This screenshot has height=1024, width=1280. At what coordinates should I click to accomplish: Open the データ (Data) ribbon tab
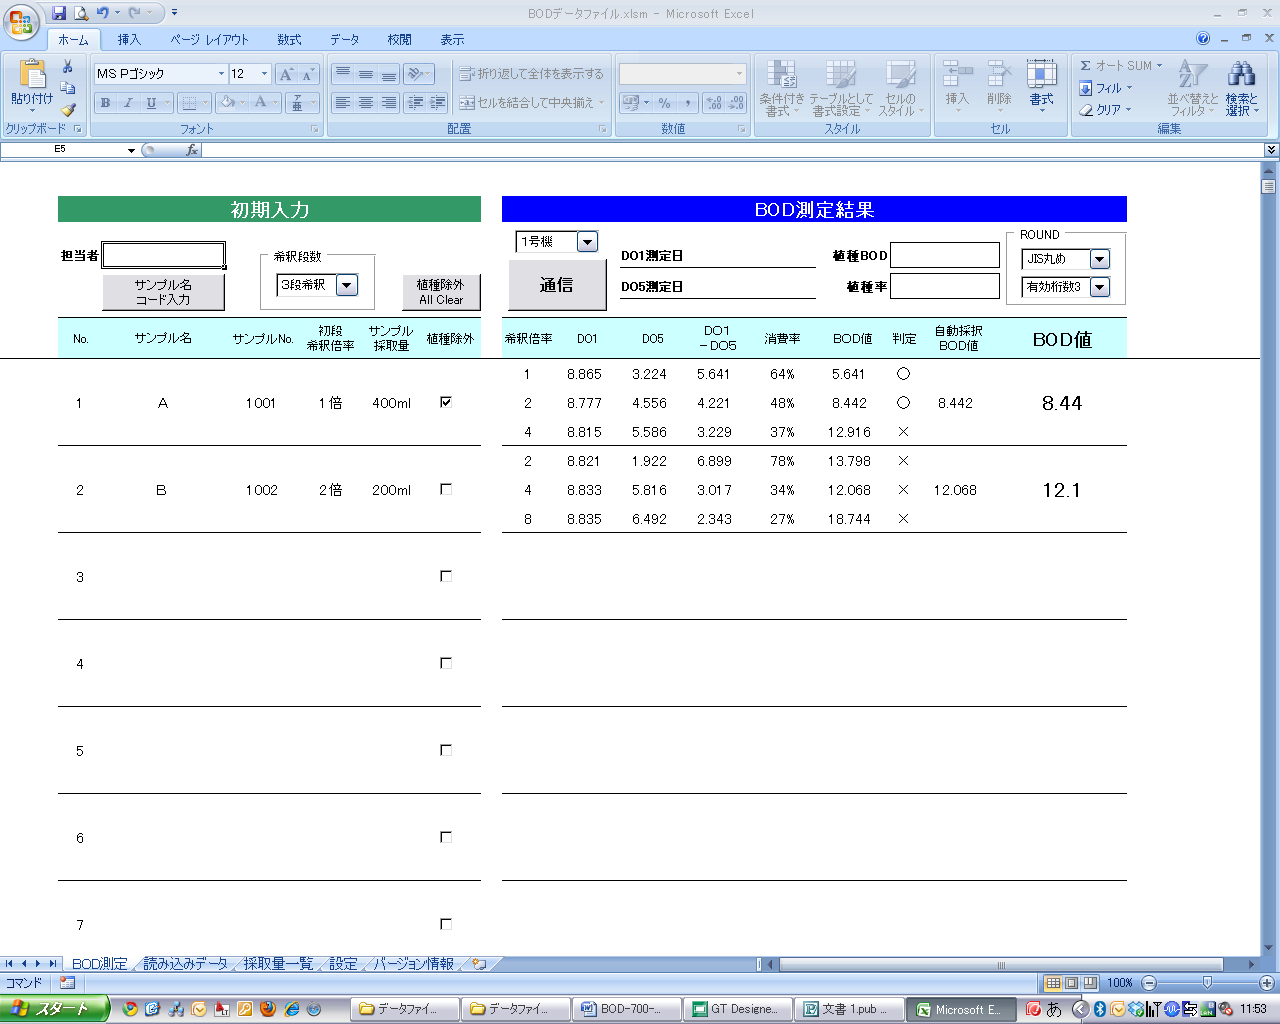[x=345, y=39]
